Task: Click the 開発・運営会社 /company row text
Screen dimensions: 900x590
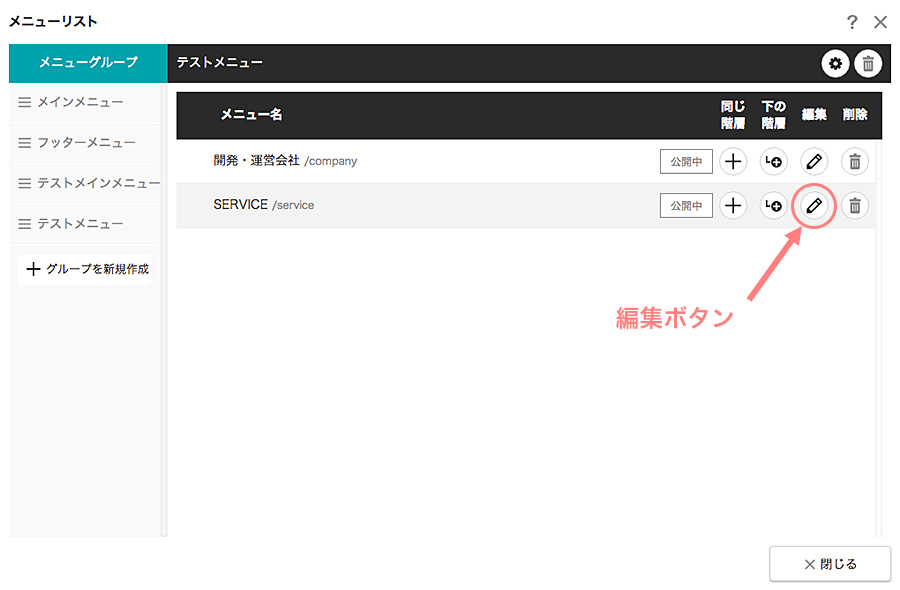Action: 285,161
